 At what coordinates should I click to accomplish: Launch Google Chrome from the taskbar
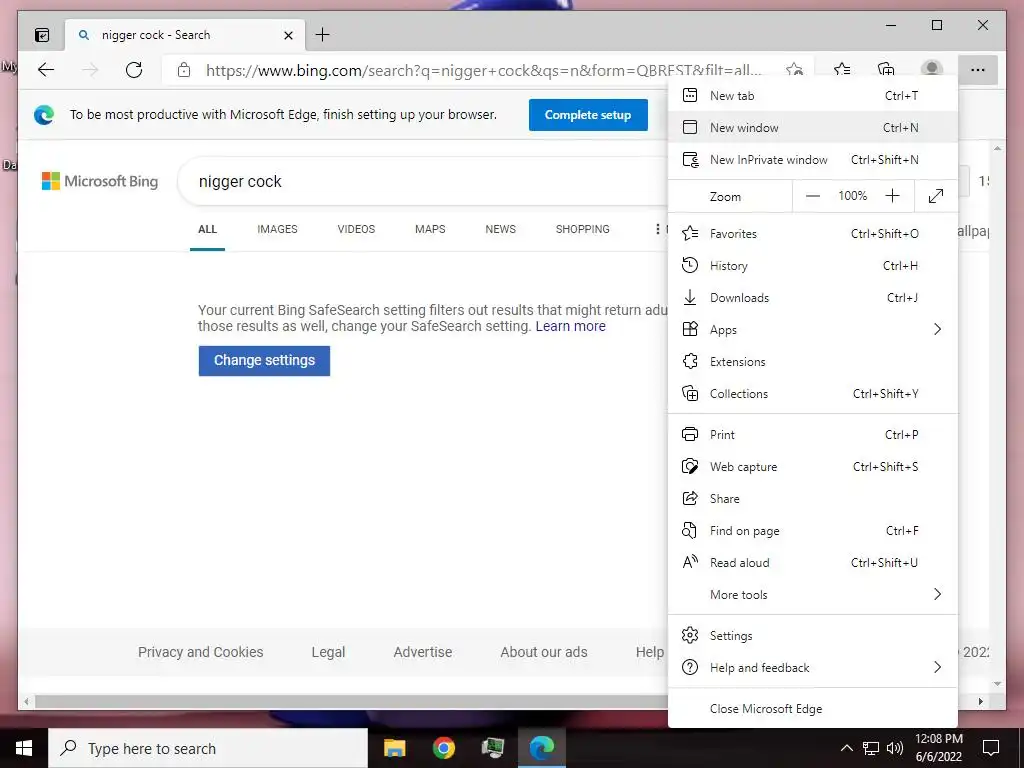(443, 748)
